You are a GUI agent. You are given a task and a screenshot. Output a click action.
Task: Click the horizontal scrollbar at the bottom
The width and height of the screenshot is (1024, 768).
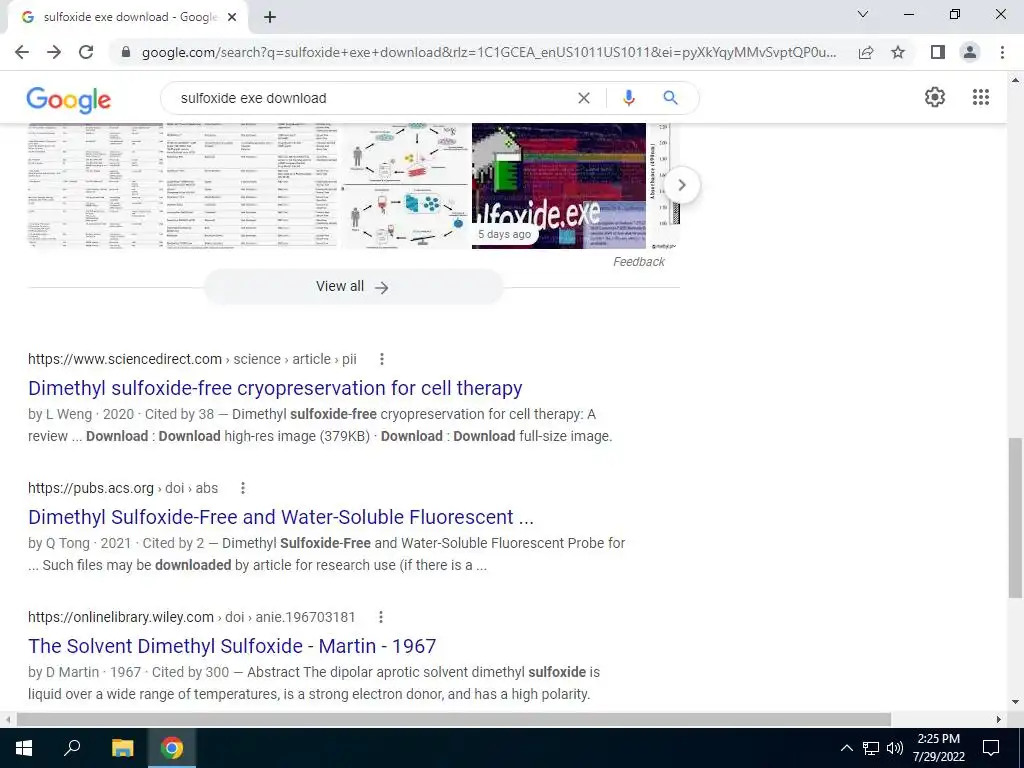tap(454, 719)
